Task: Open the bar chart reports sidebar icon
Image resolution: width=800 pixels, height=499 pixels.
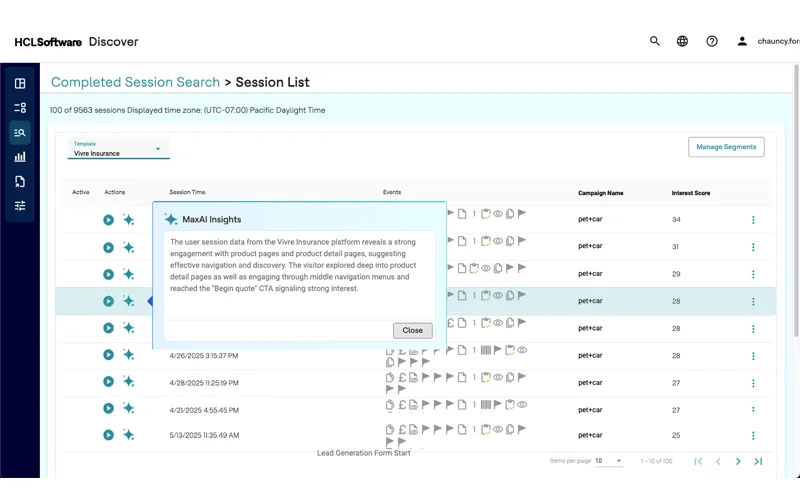Action: (20, 157)
